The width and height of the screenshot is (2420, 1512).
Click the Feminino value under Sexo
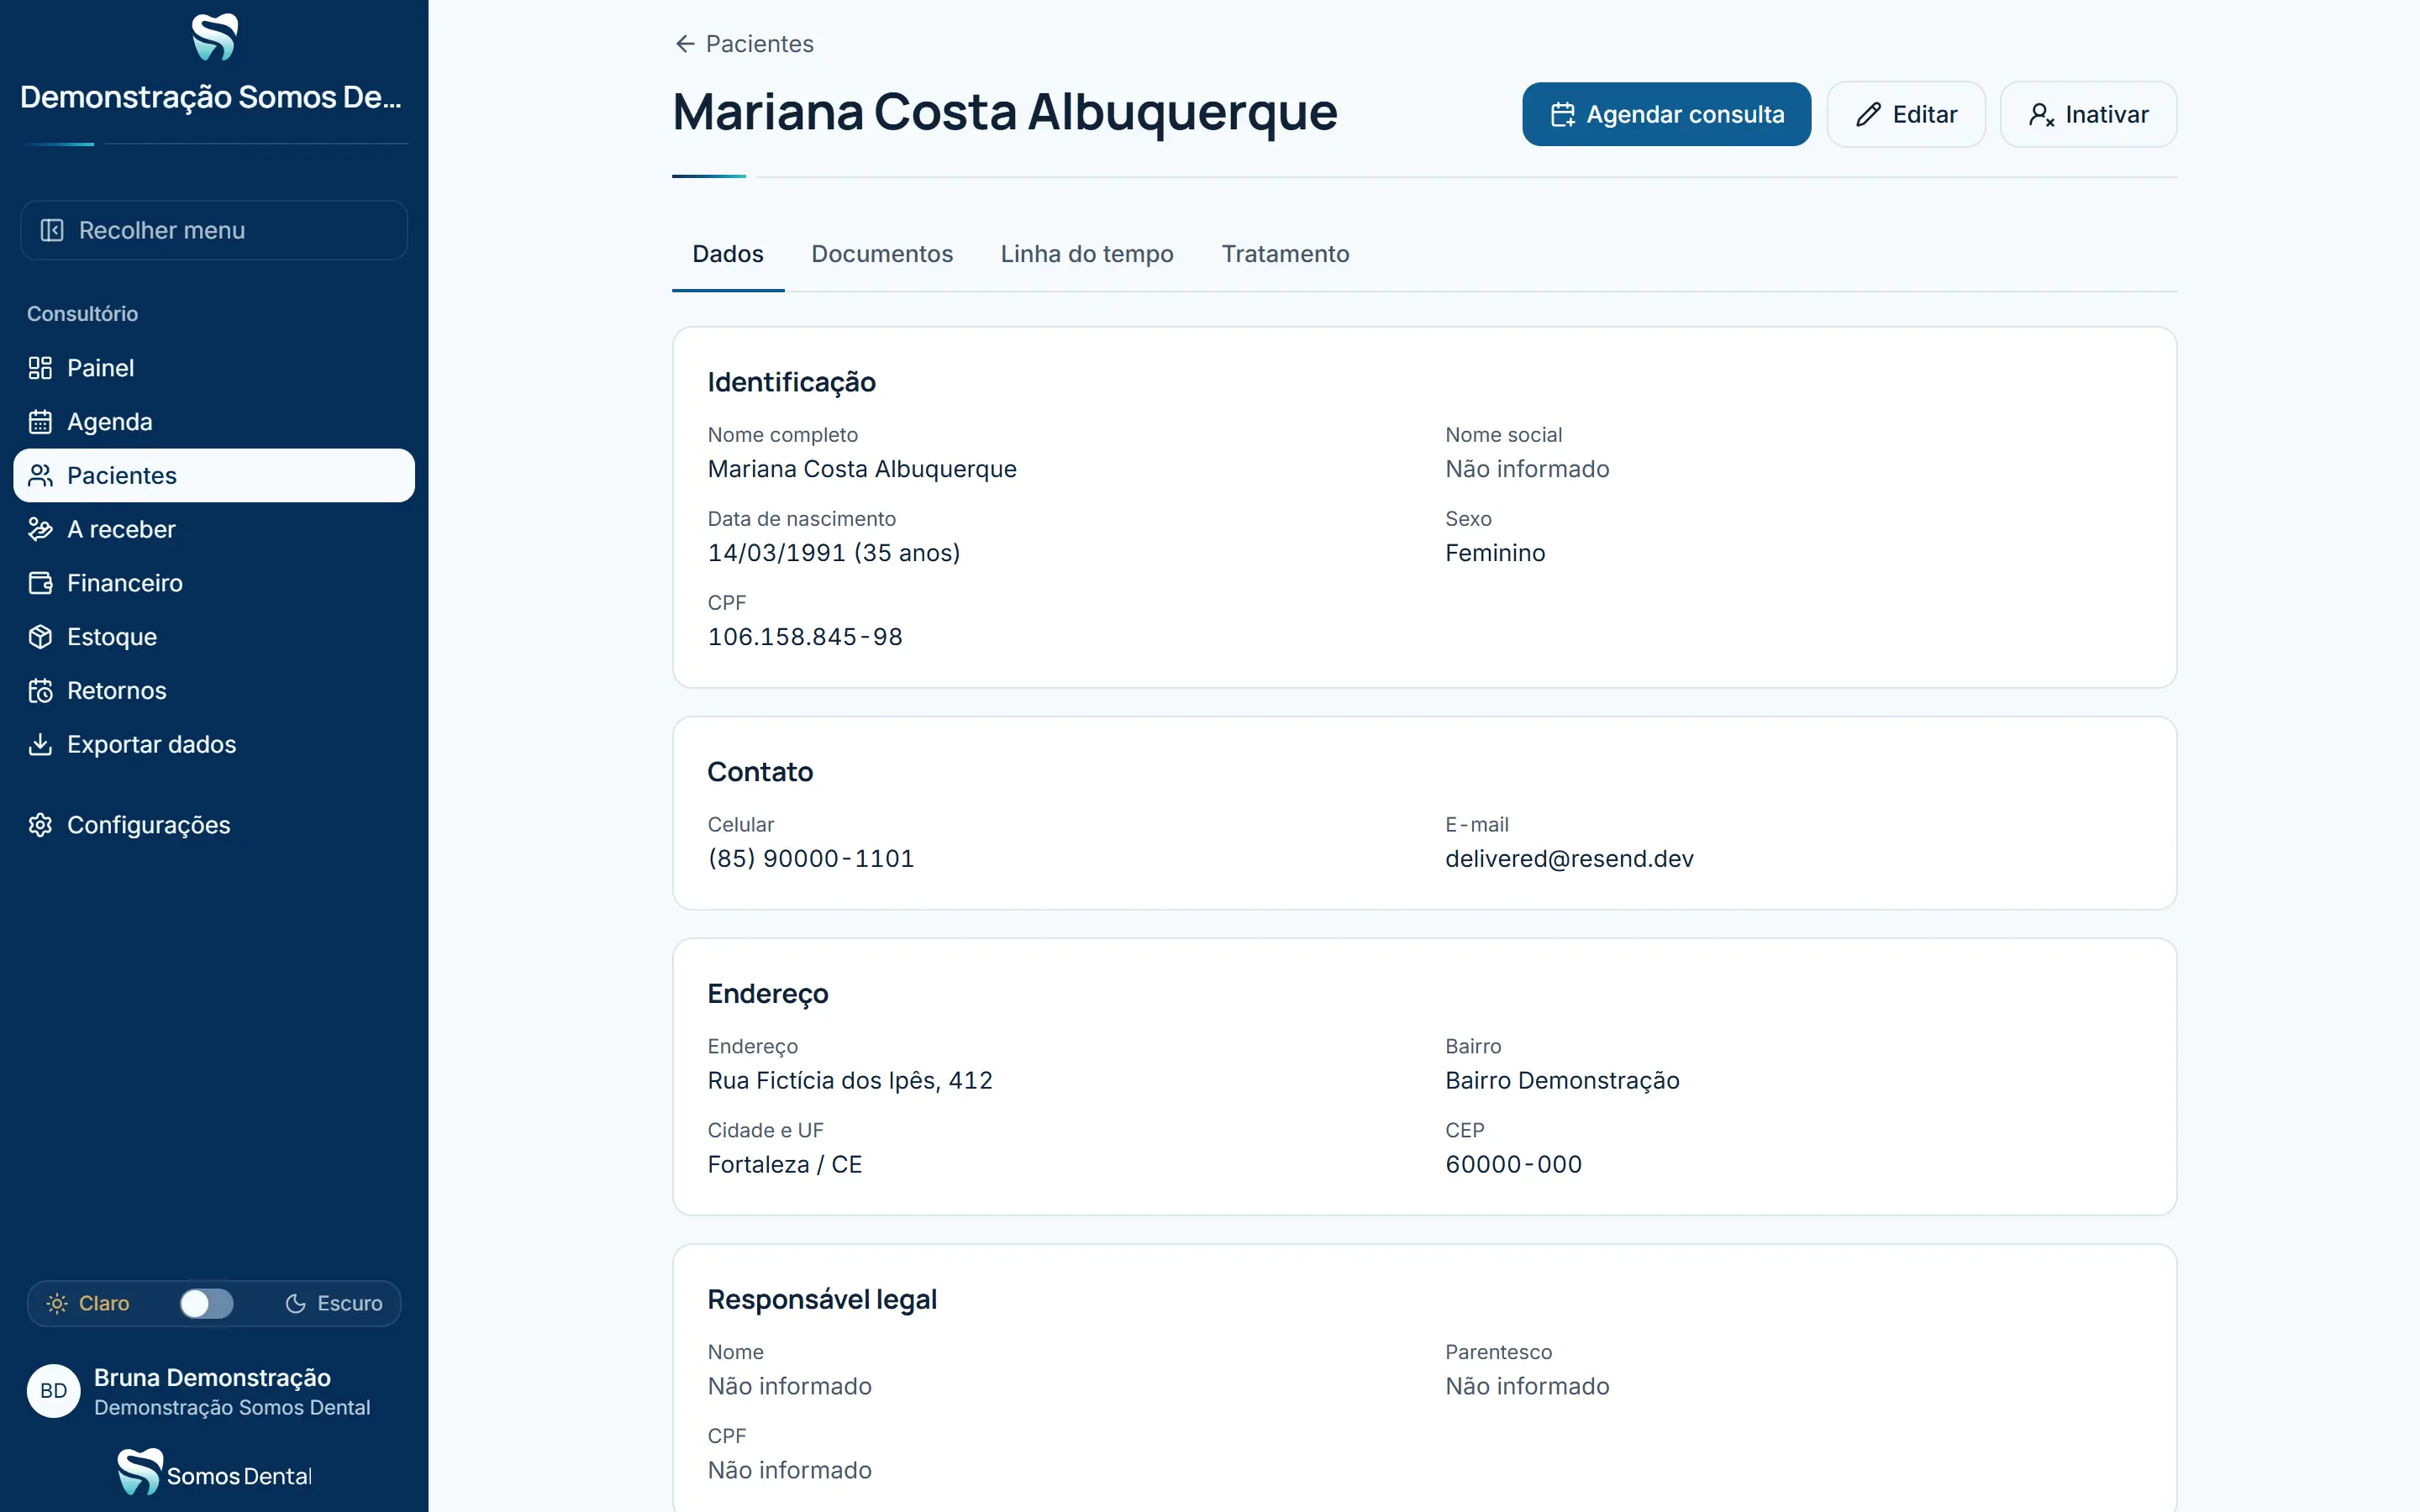1495,553
